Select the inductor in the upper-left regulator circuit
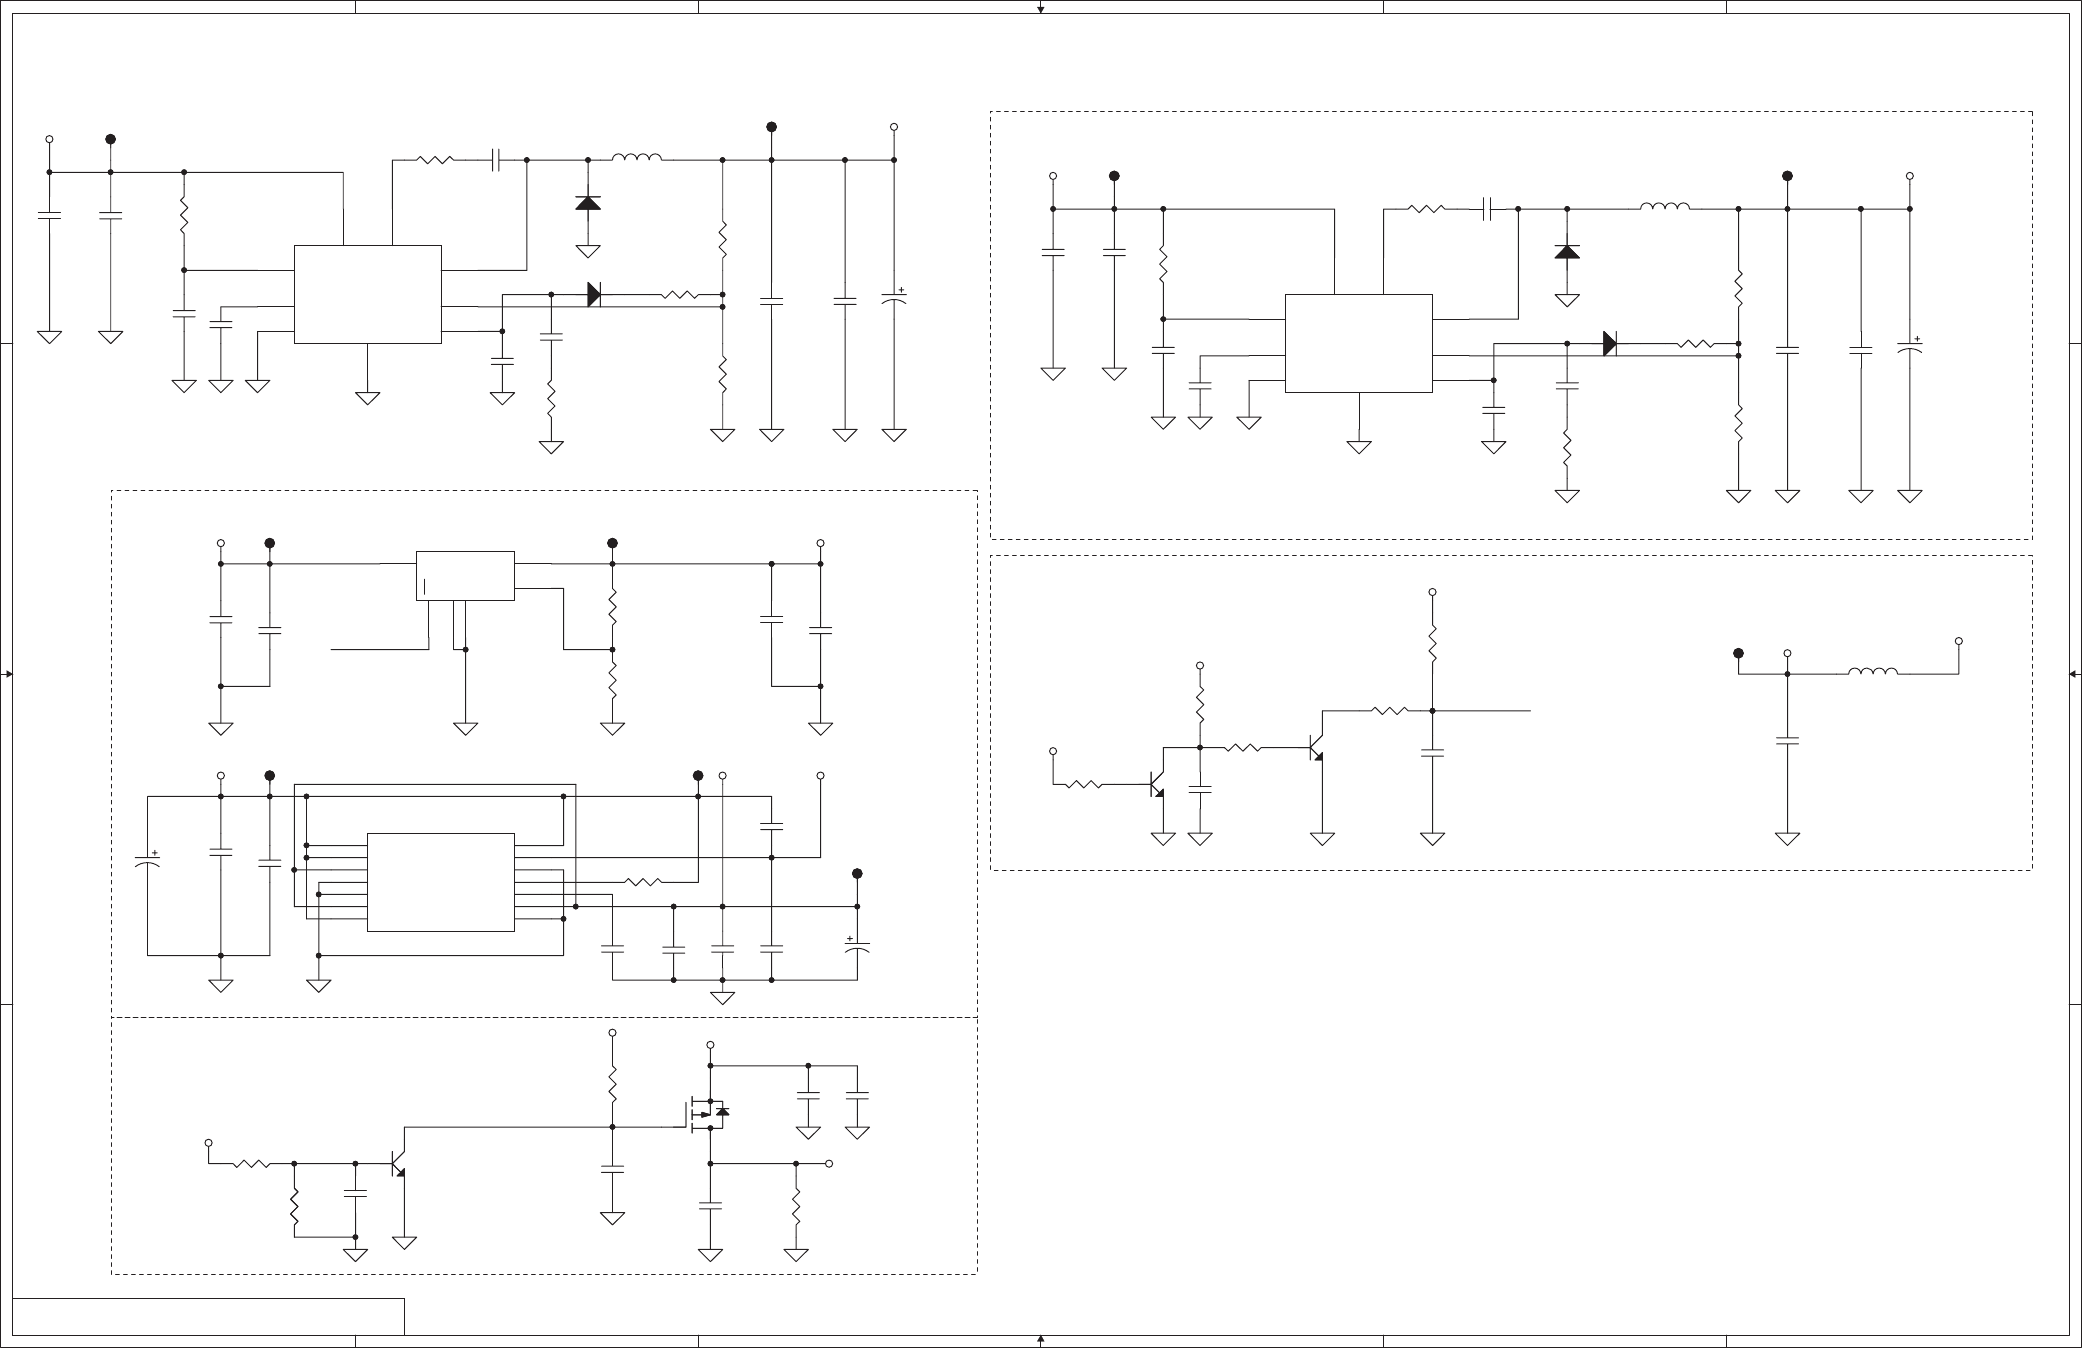The image size is (2082, 1348). pyautogui.click(x=636, y=159)
